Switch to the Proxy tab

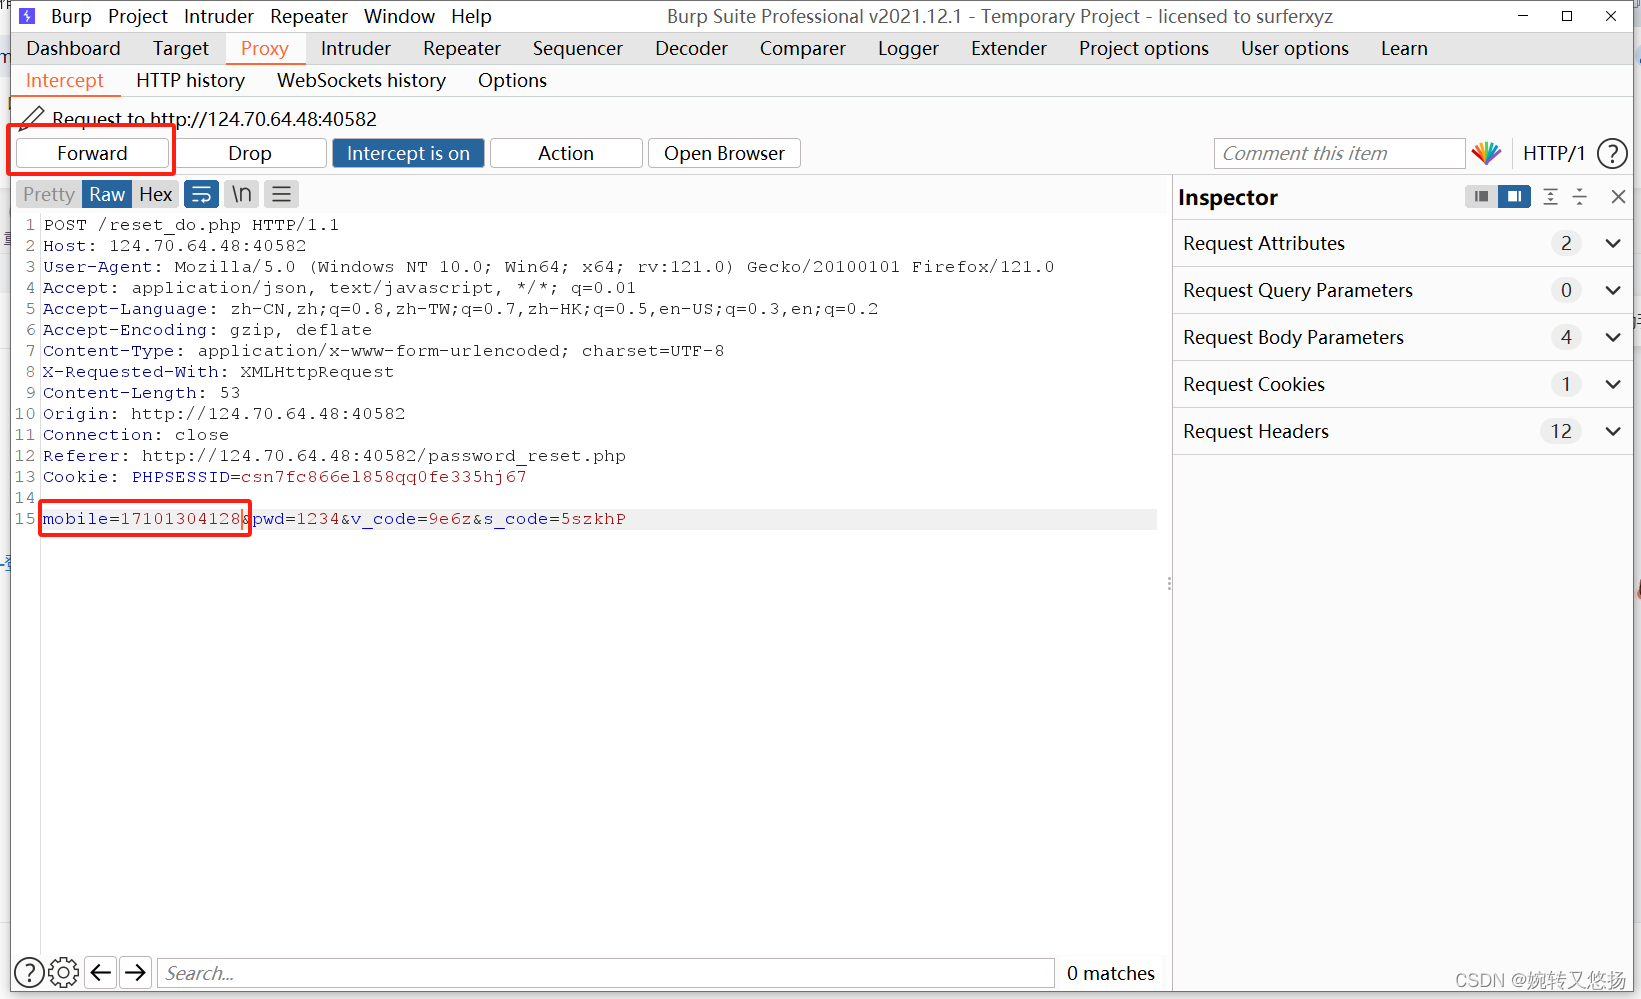265,48
